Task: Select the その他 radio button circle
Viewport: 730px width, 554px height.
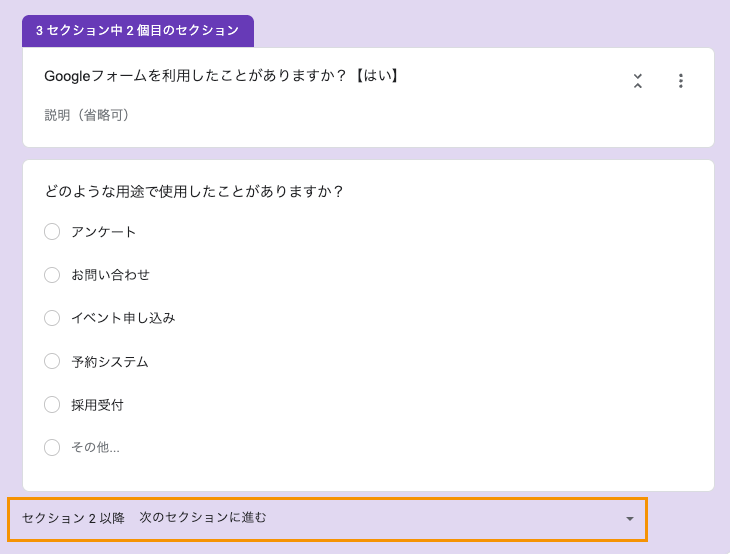Action: tap(52, 447)
